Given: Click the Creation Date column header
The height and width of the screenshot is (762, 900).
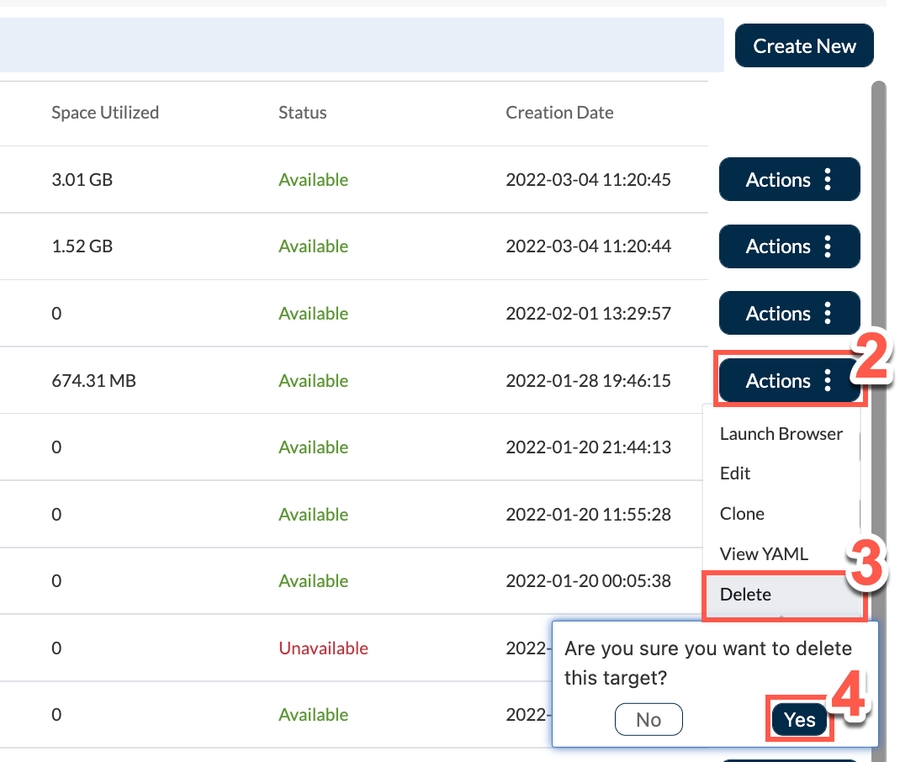Looking at the screenshot, I should [x=559, y=113].
